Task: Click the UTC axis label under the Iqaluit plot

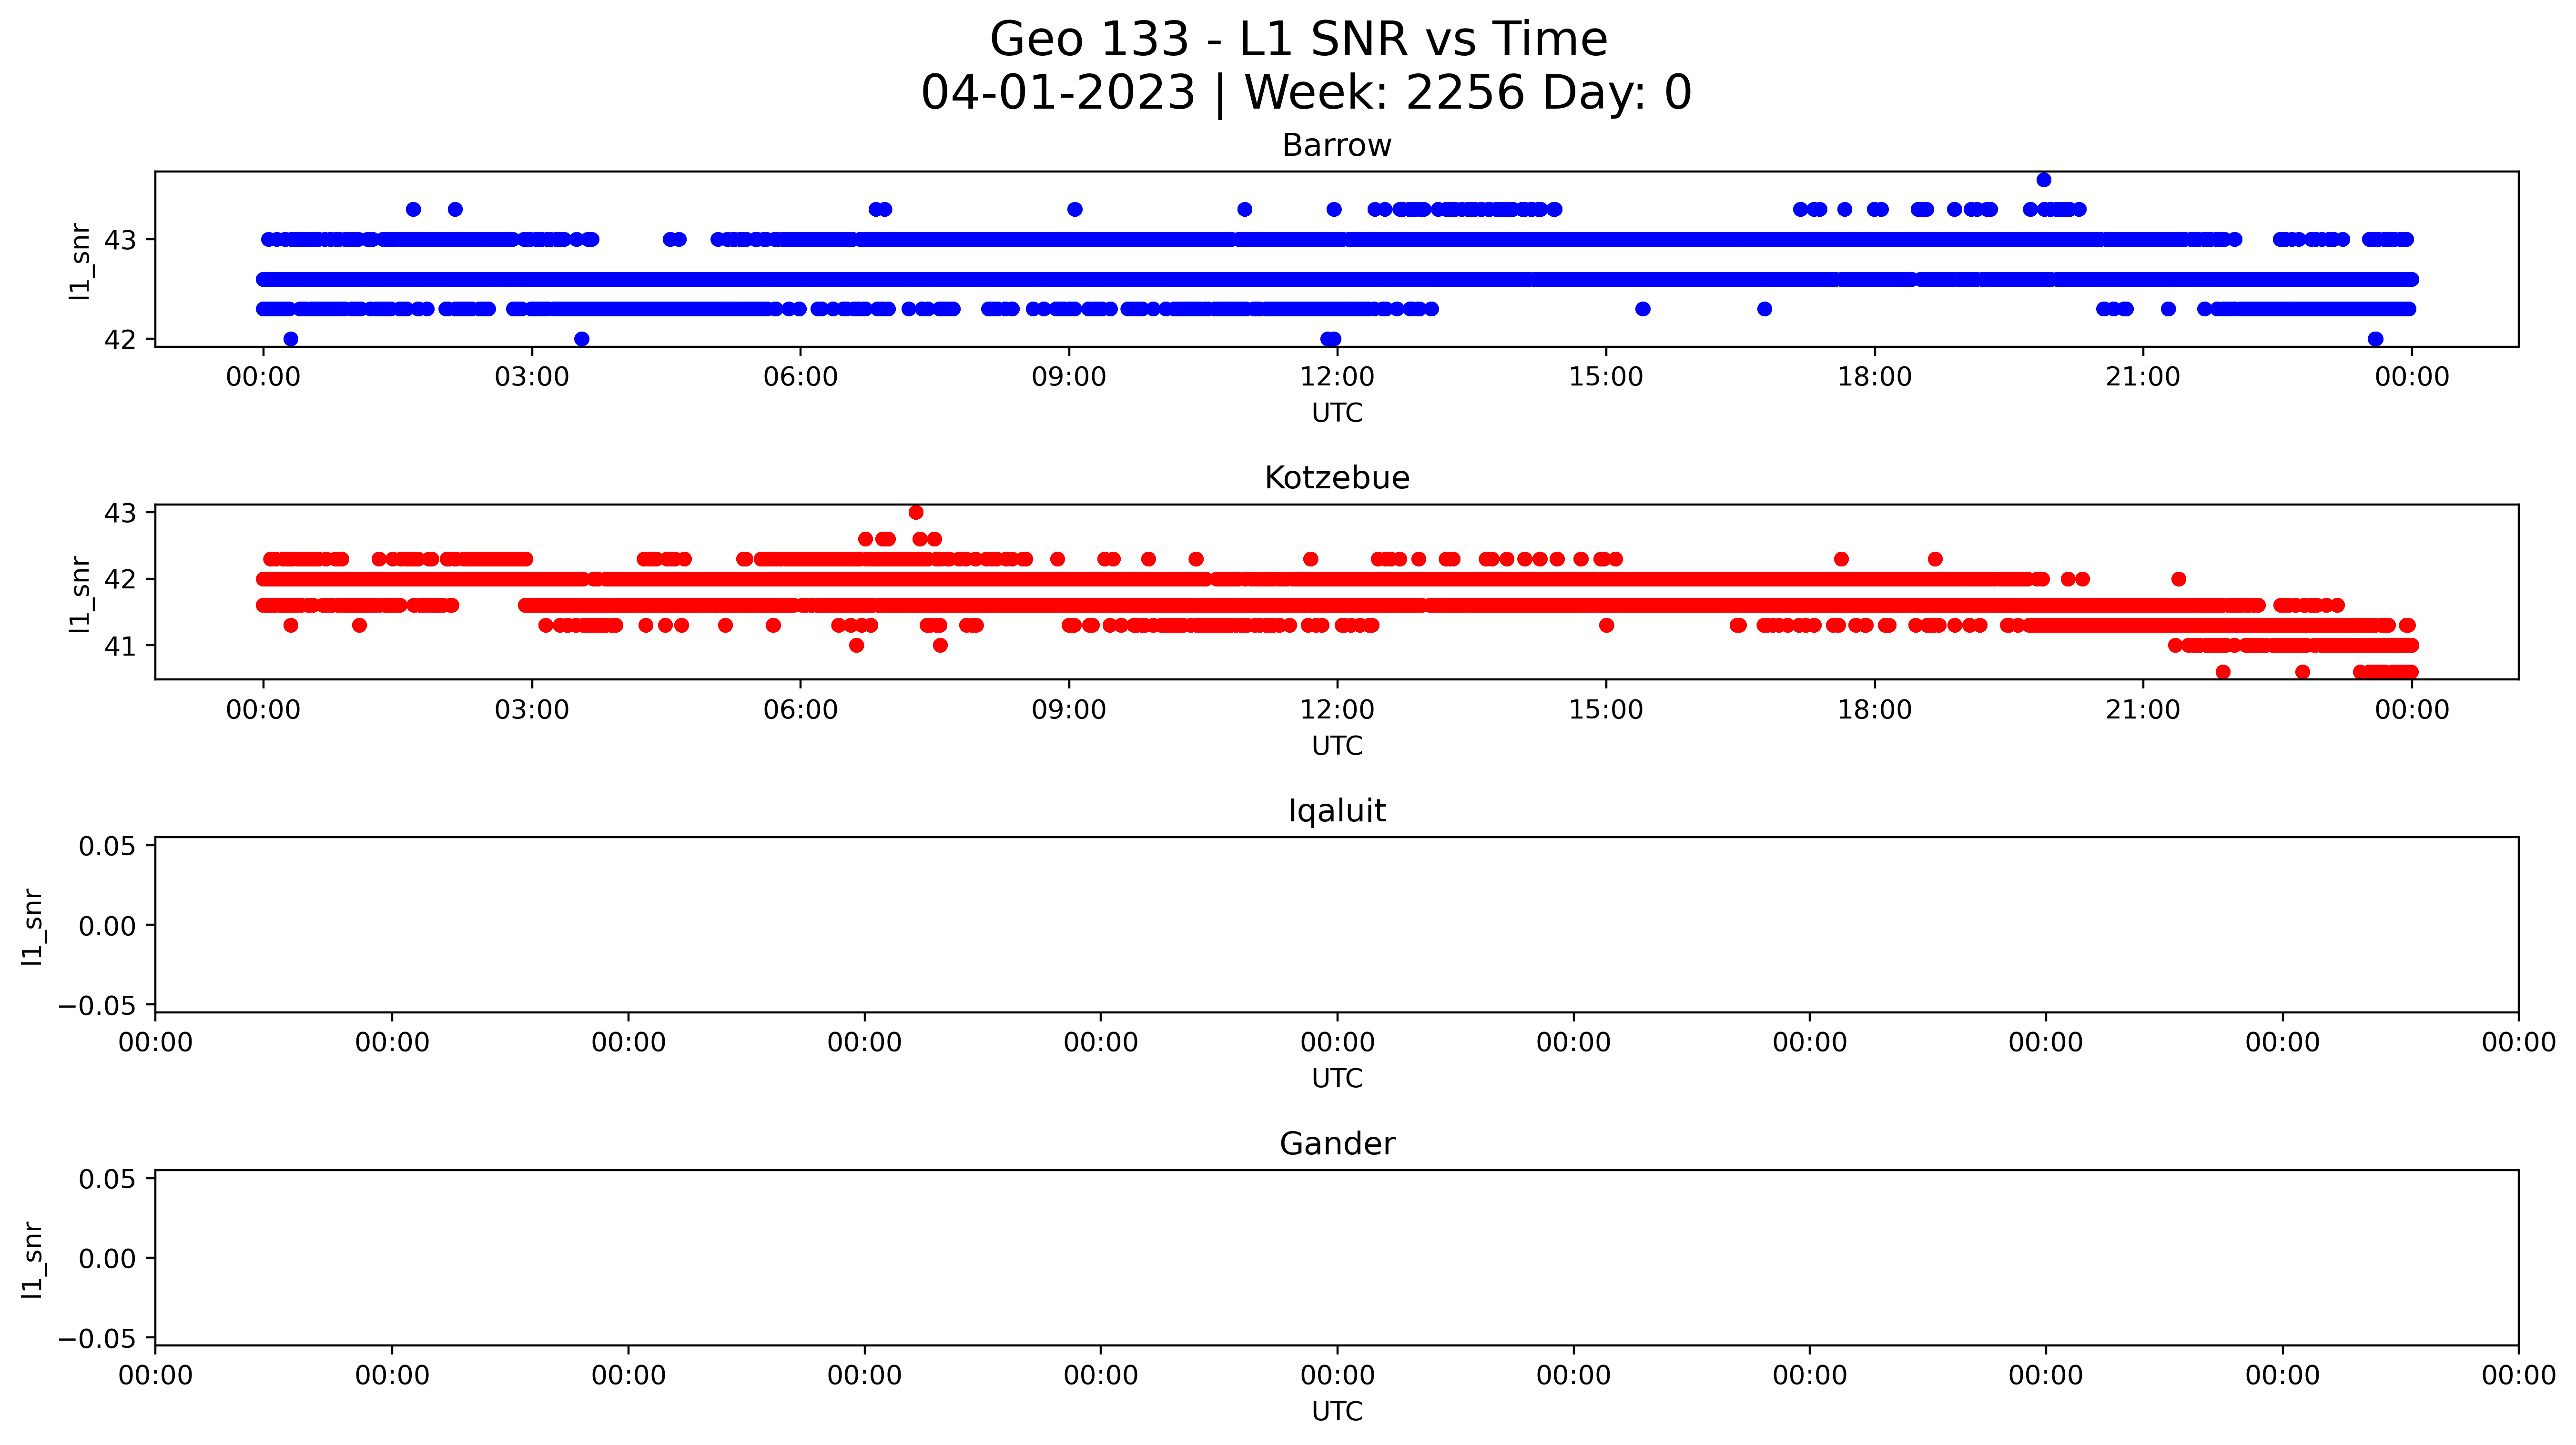Action: click(x=1337, y=1079)
